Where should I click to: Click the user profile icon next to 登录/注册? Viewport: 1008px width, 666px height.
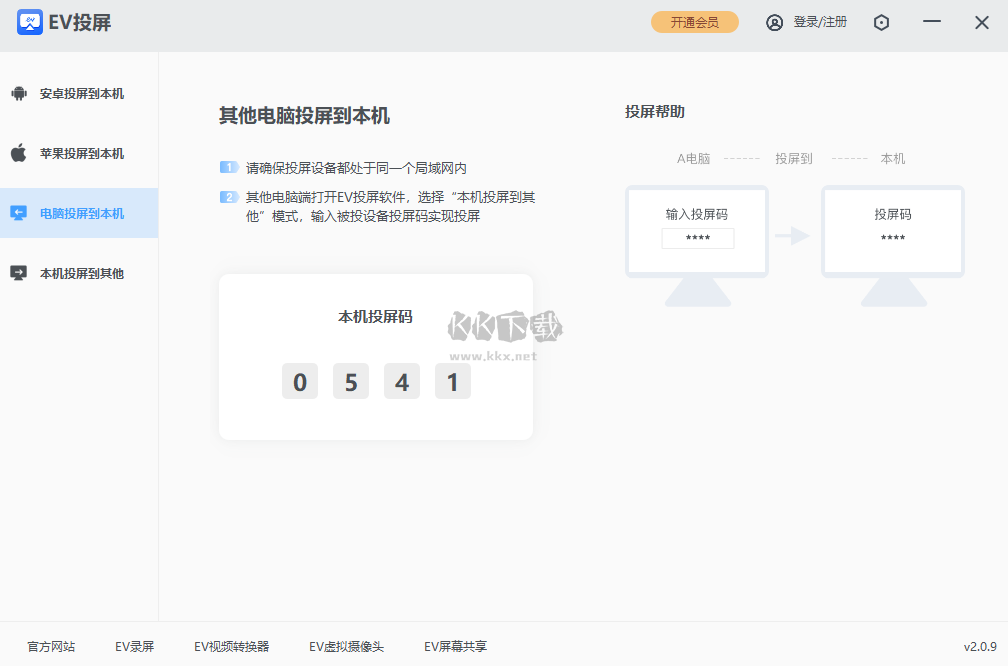coord(774,21)
